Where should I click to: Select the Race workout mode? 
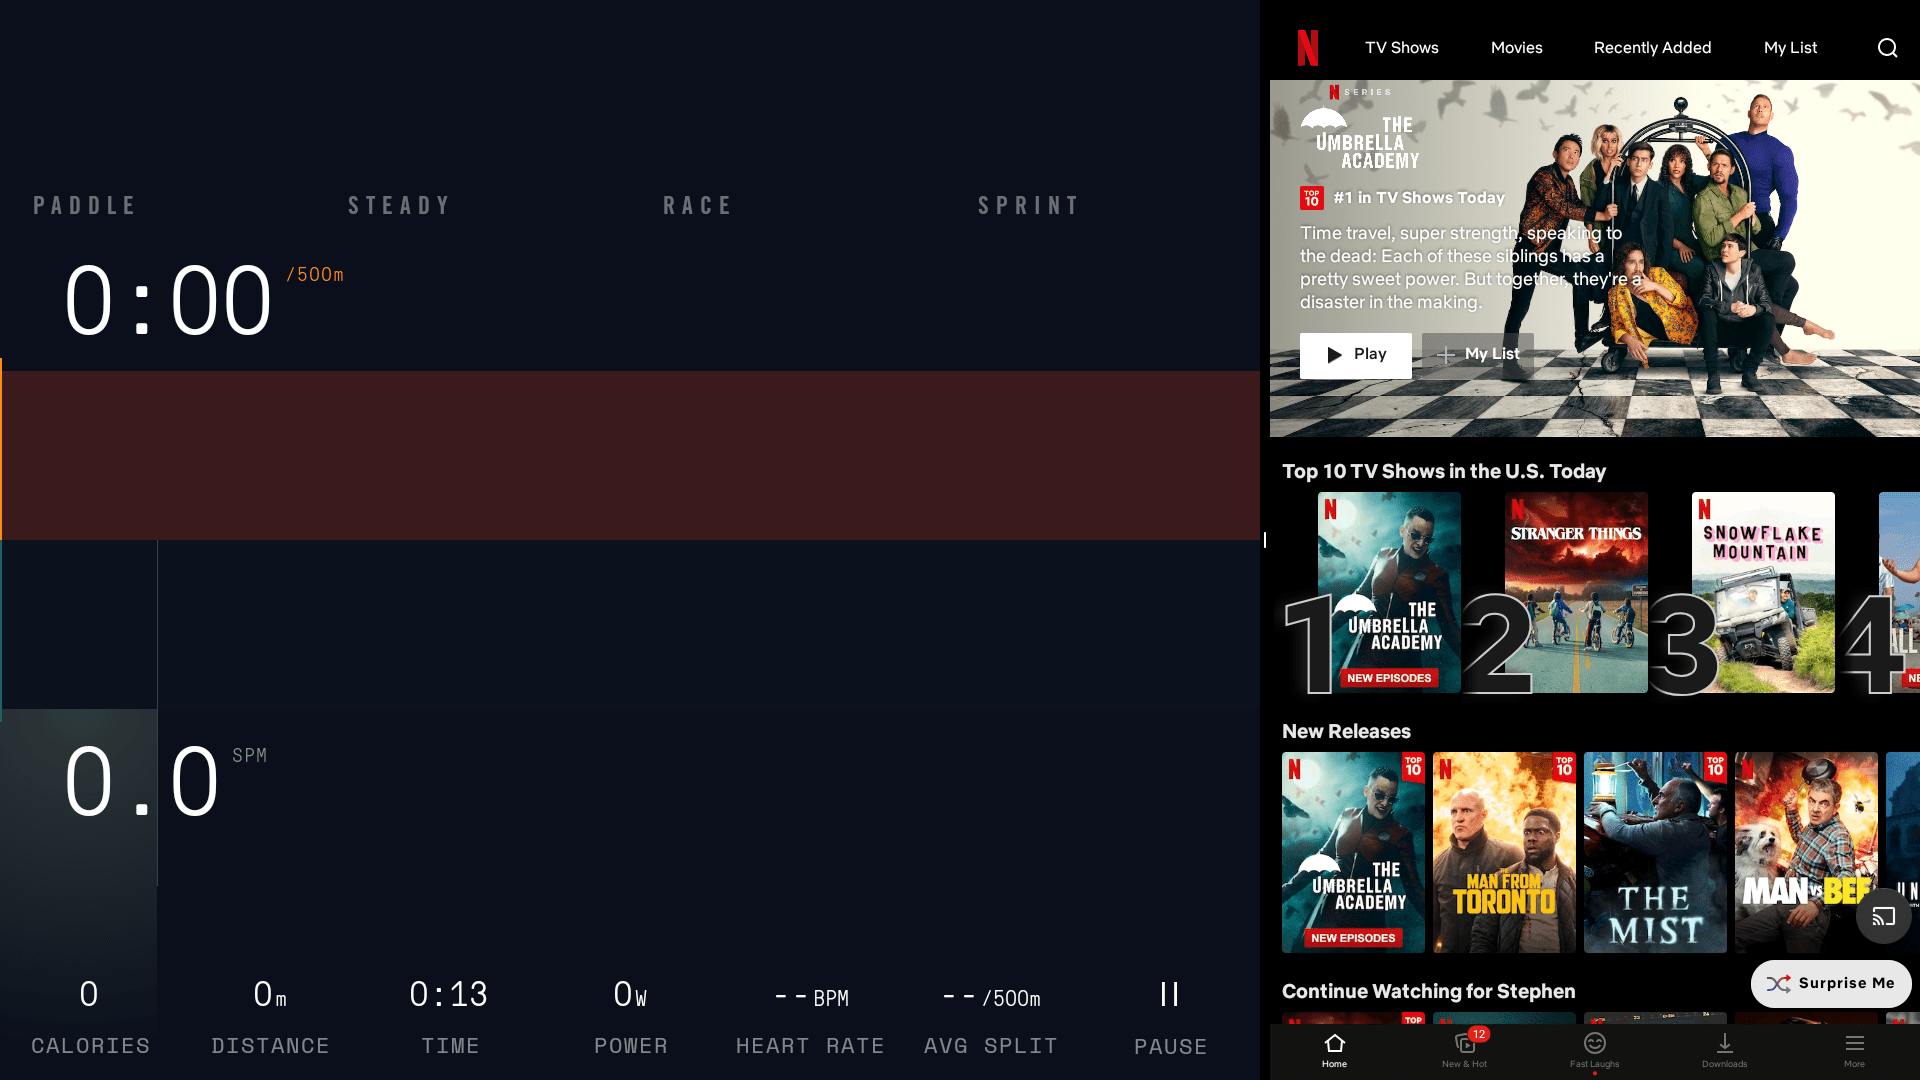(698, 205)
